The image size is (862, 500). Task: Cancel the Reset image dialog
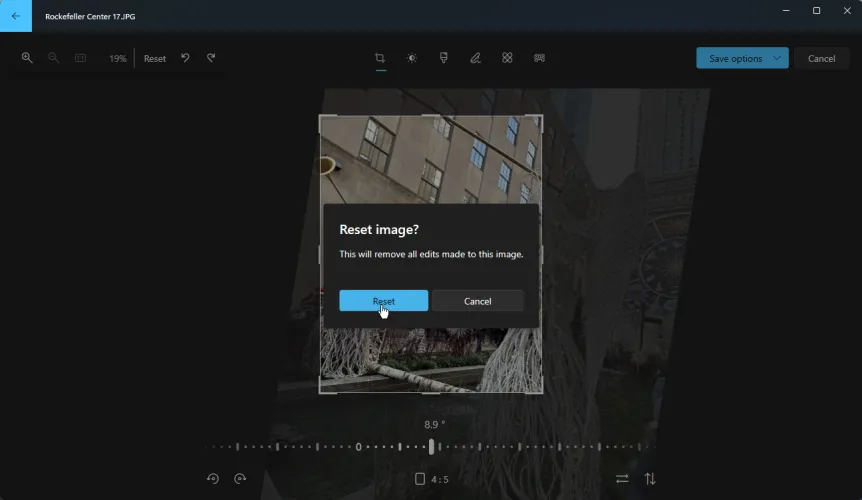click(x=478, y=301)
